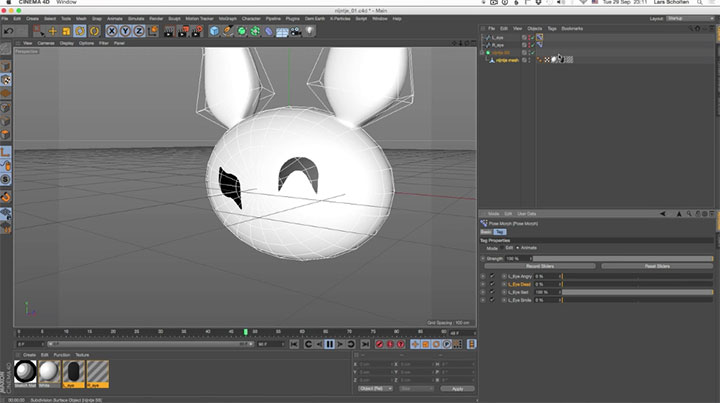This screenshot has height=403, width=720.
Task: Switch to the Tag tab
Action: 500,232
